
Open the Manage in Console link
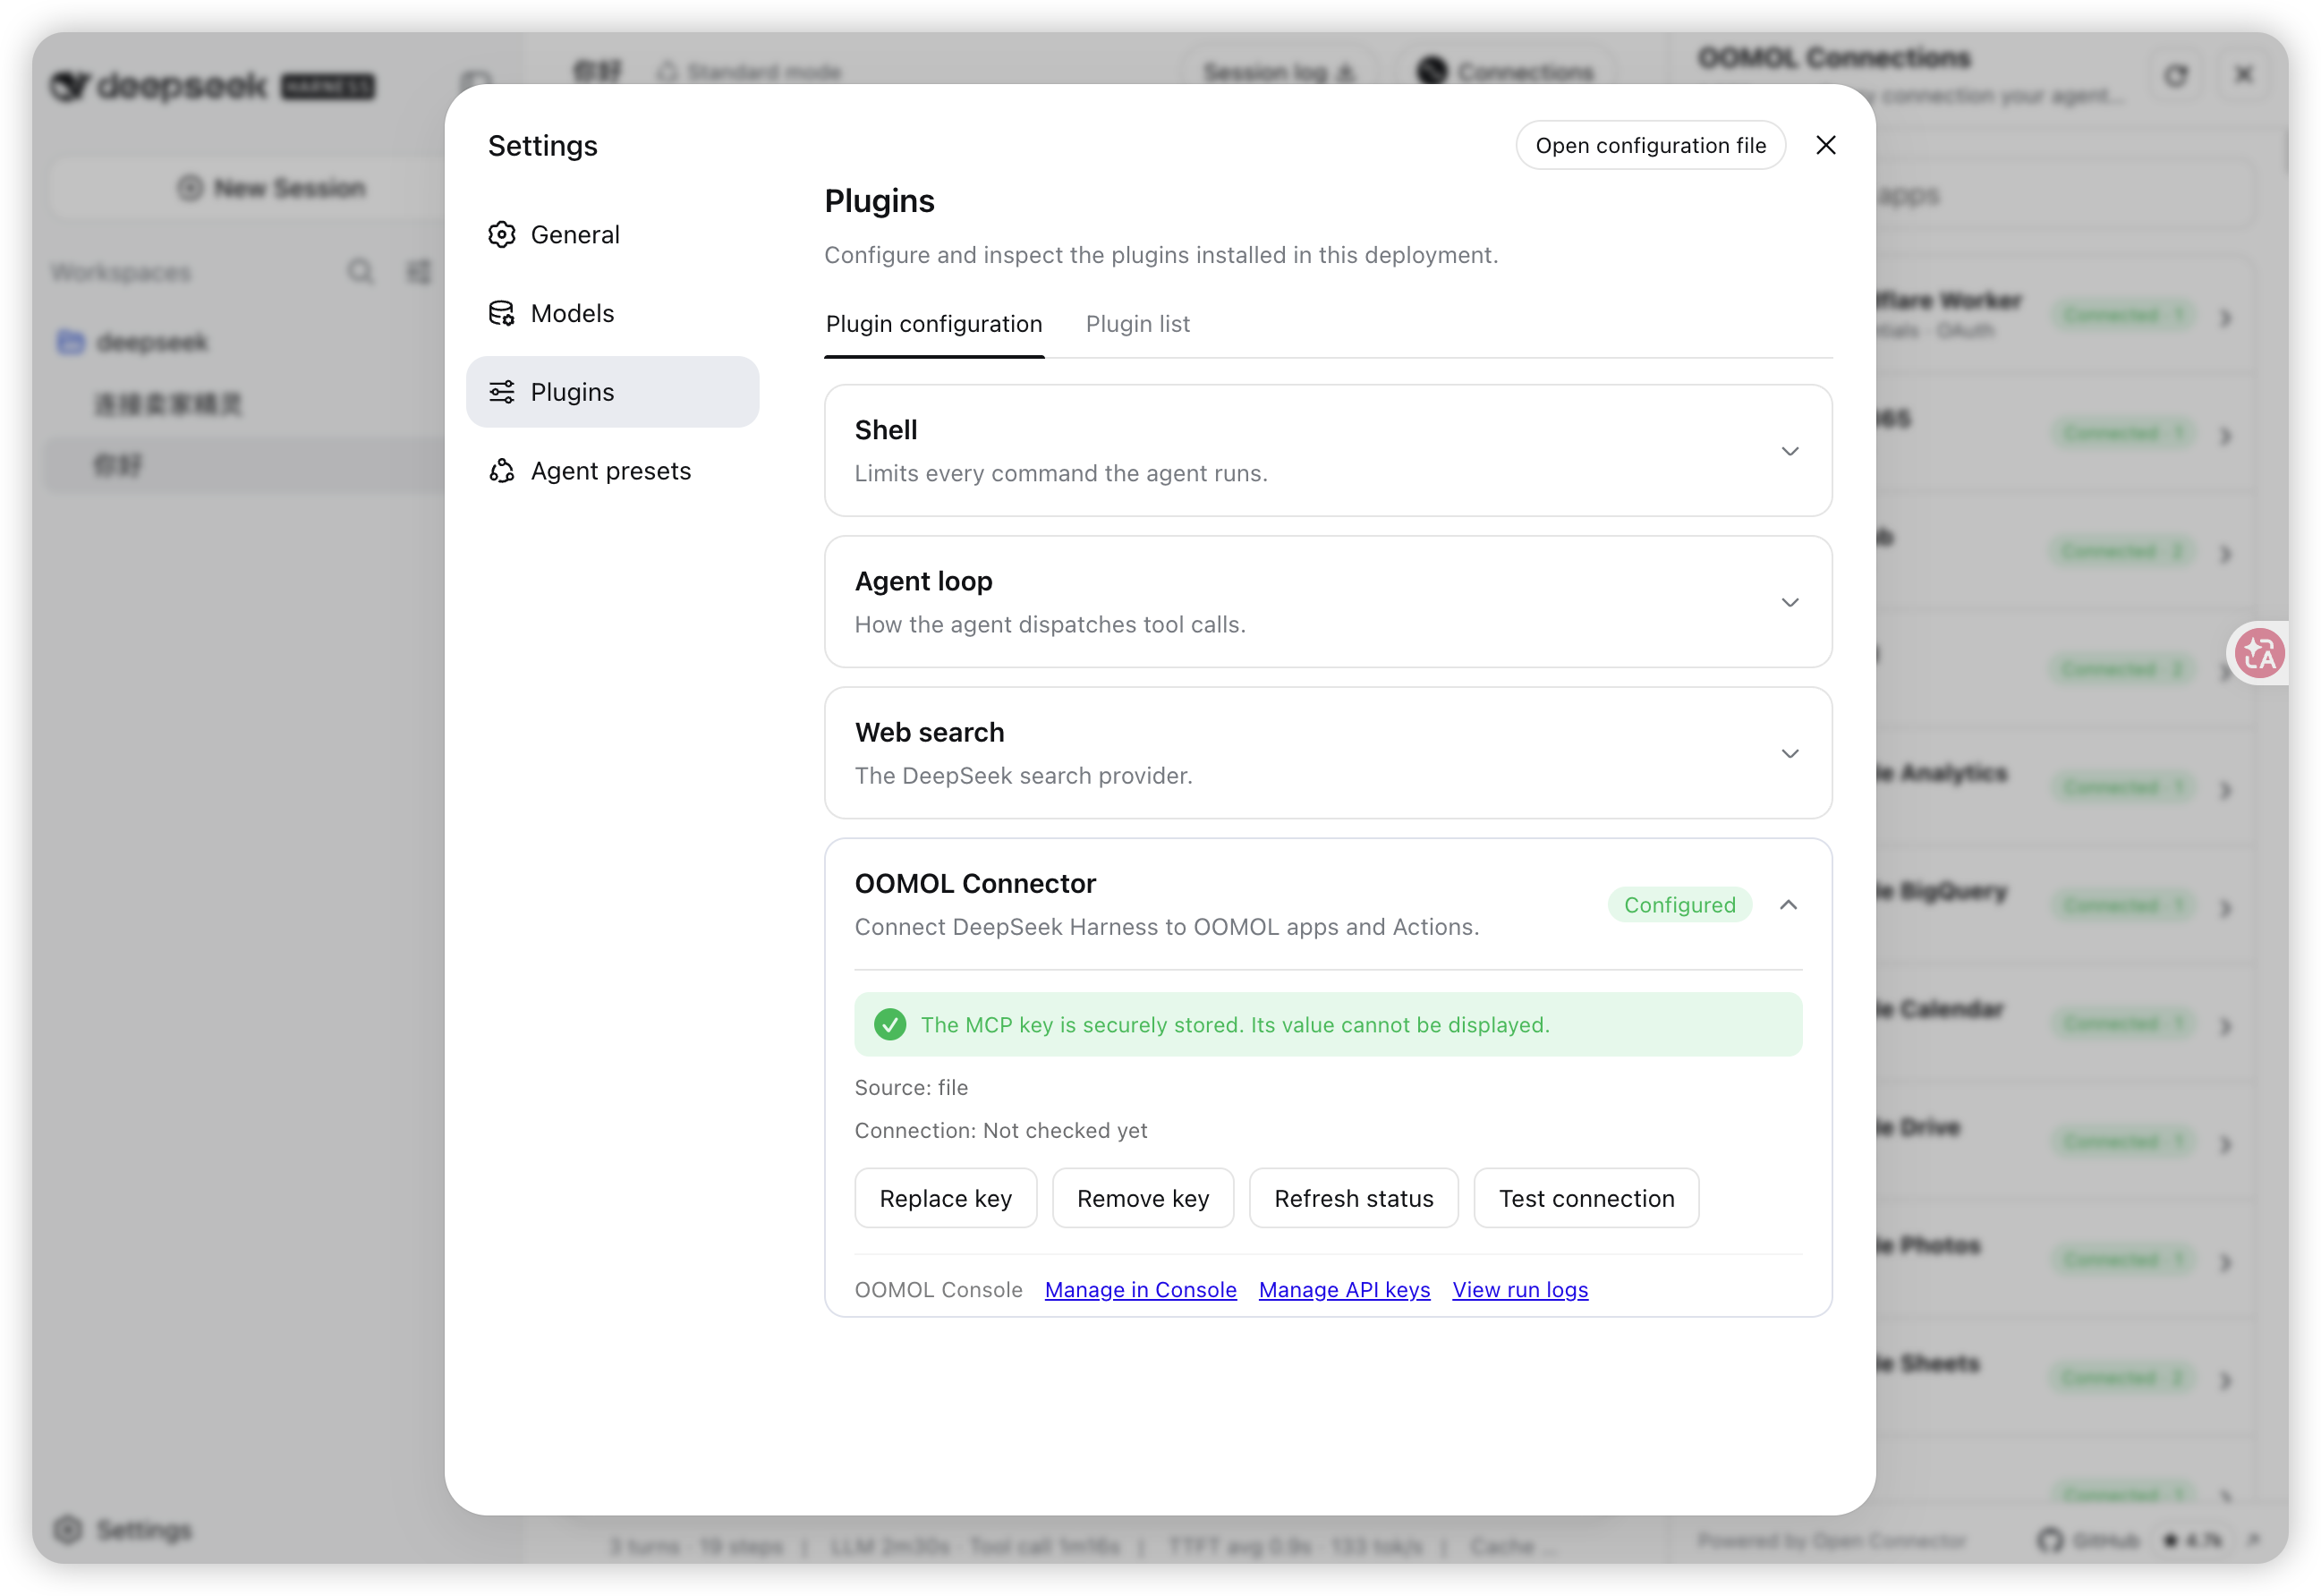[1140, 1289]
